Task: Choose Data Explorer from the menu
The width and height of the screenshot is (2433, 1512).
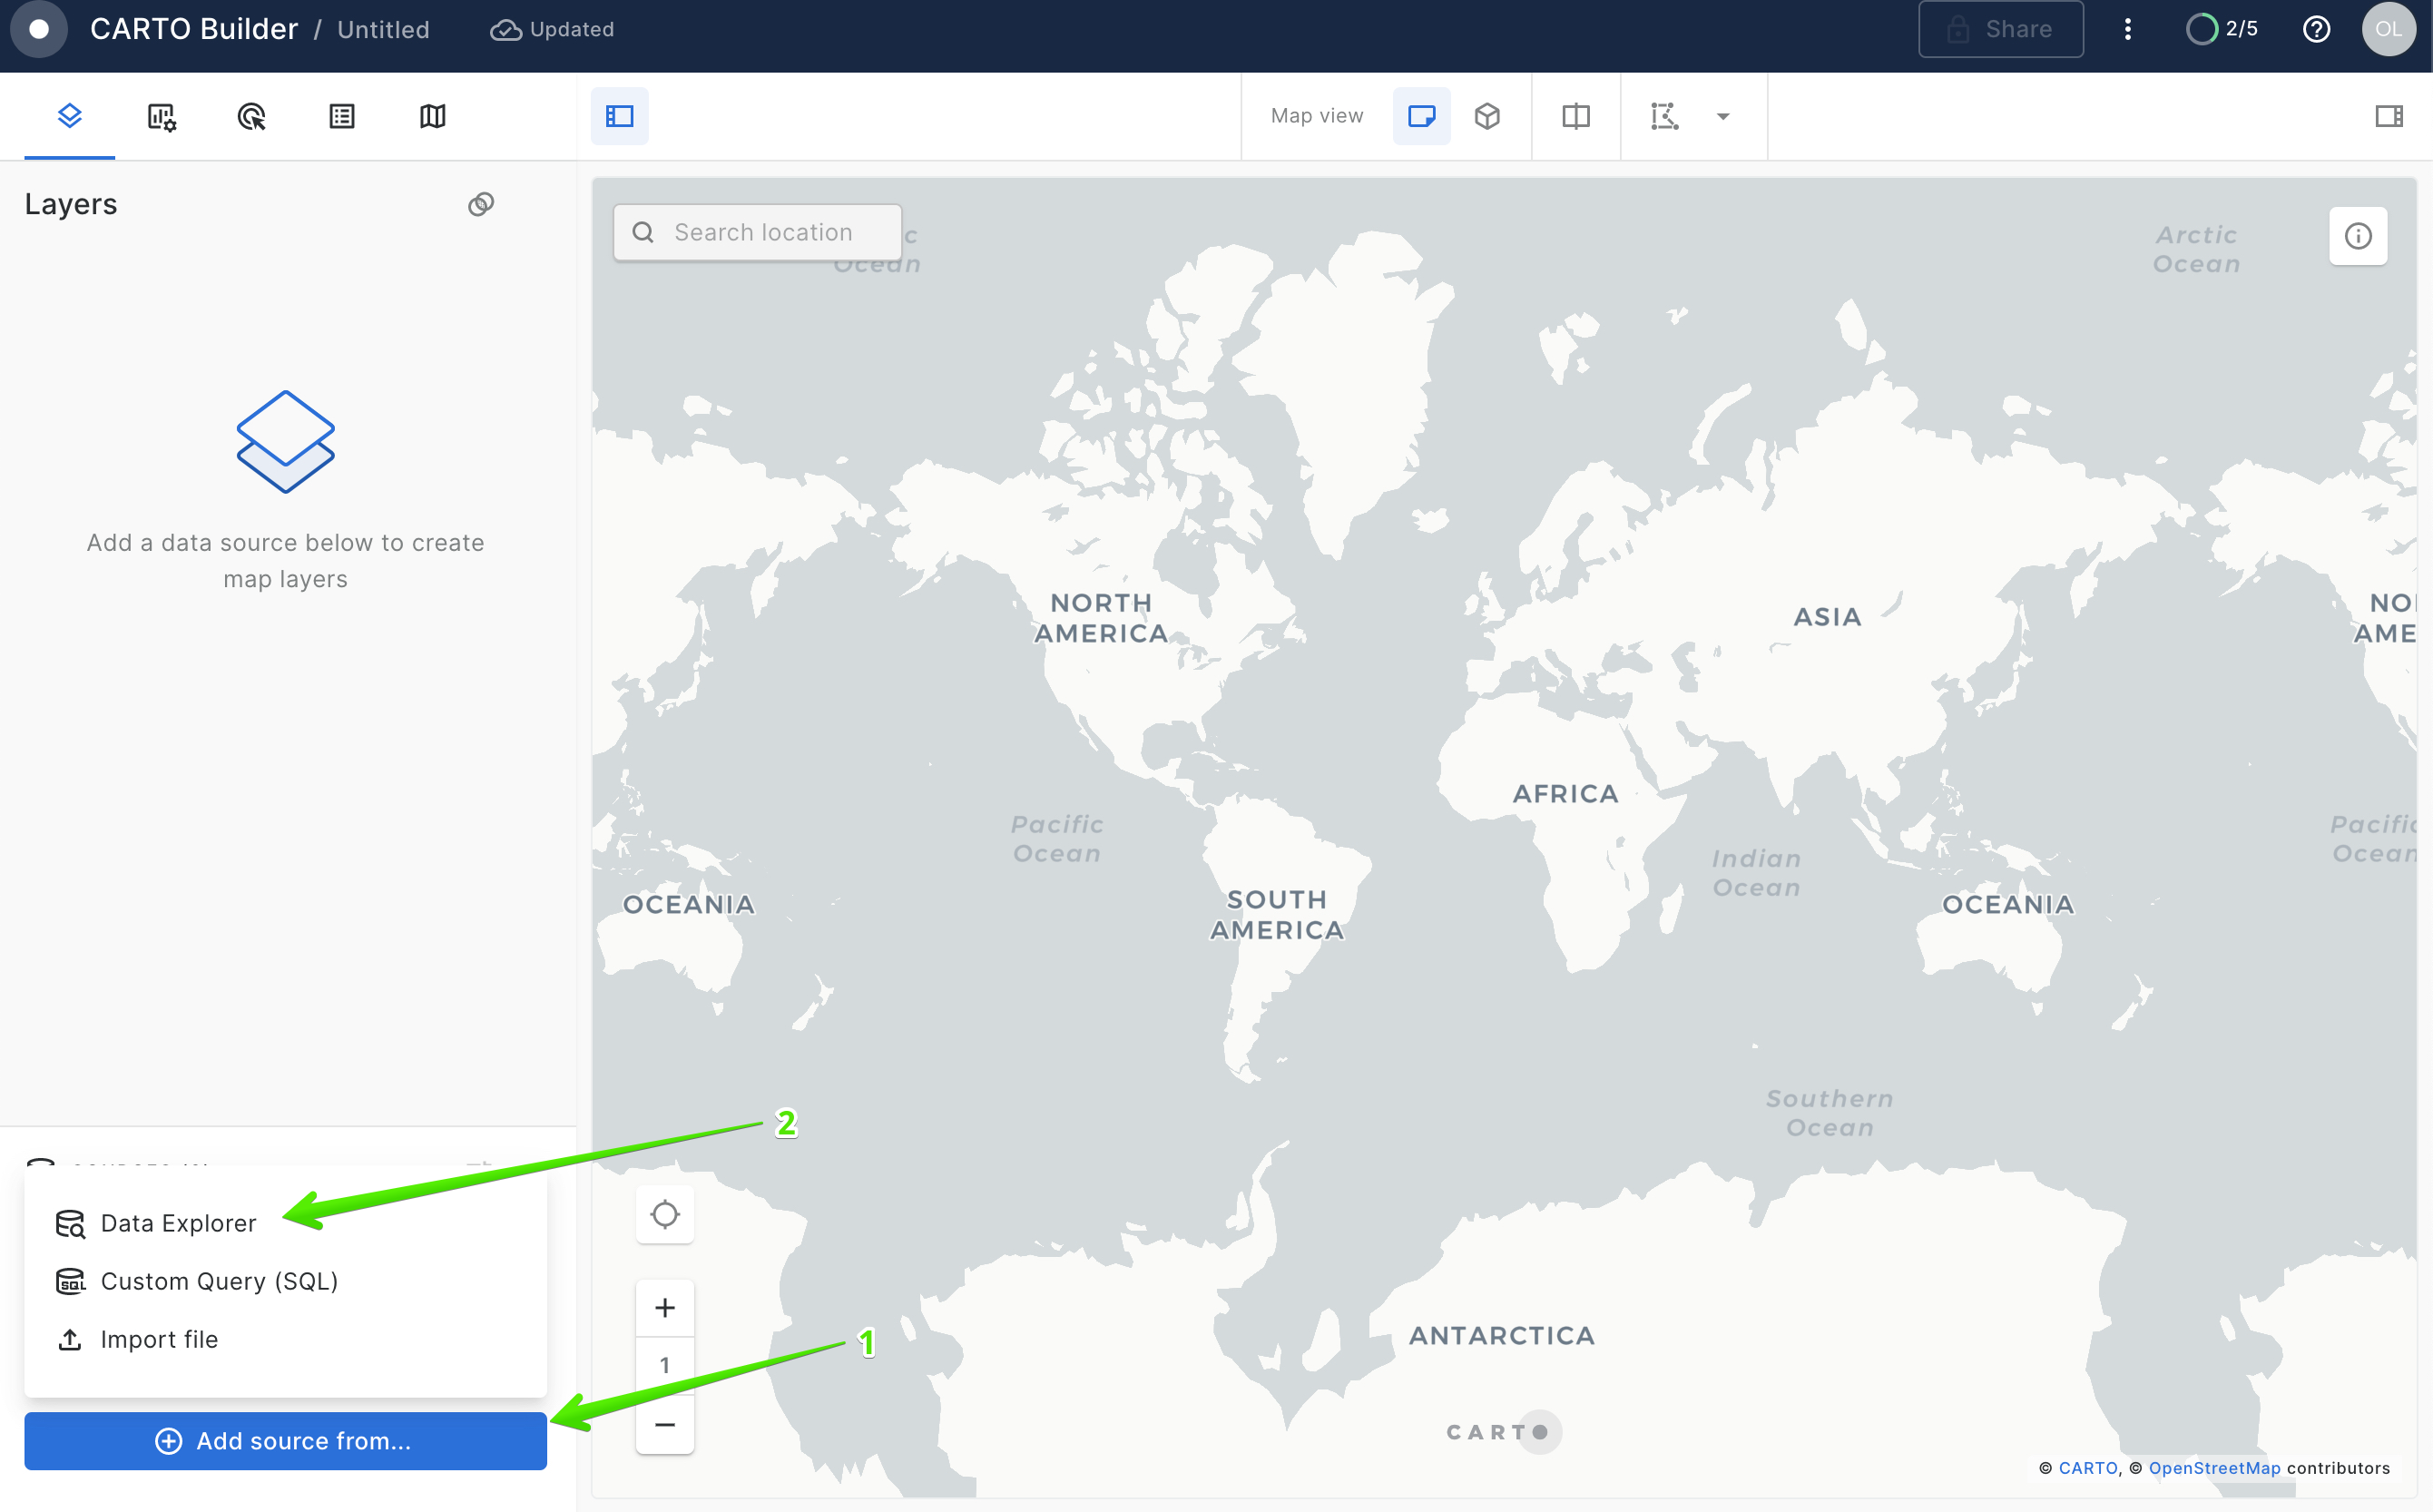Action: pos(178,1223)
